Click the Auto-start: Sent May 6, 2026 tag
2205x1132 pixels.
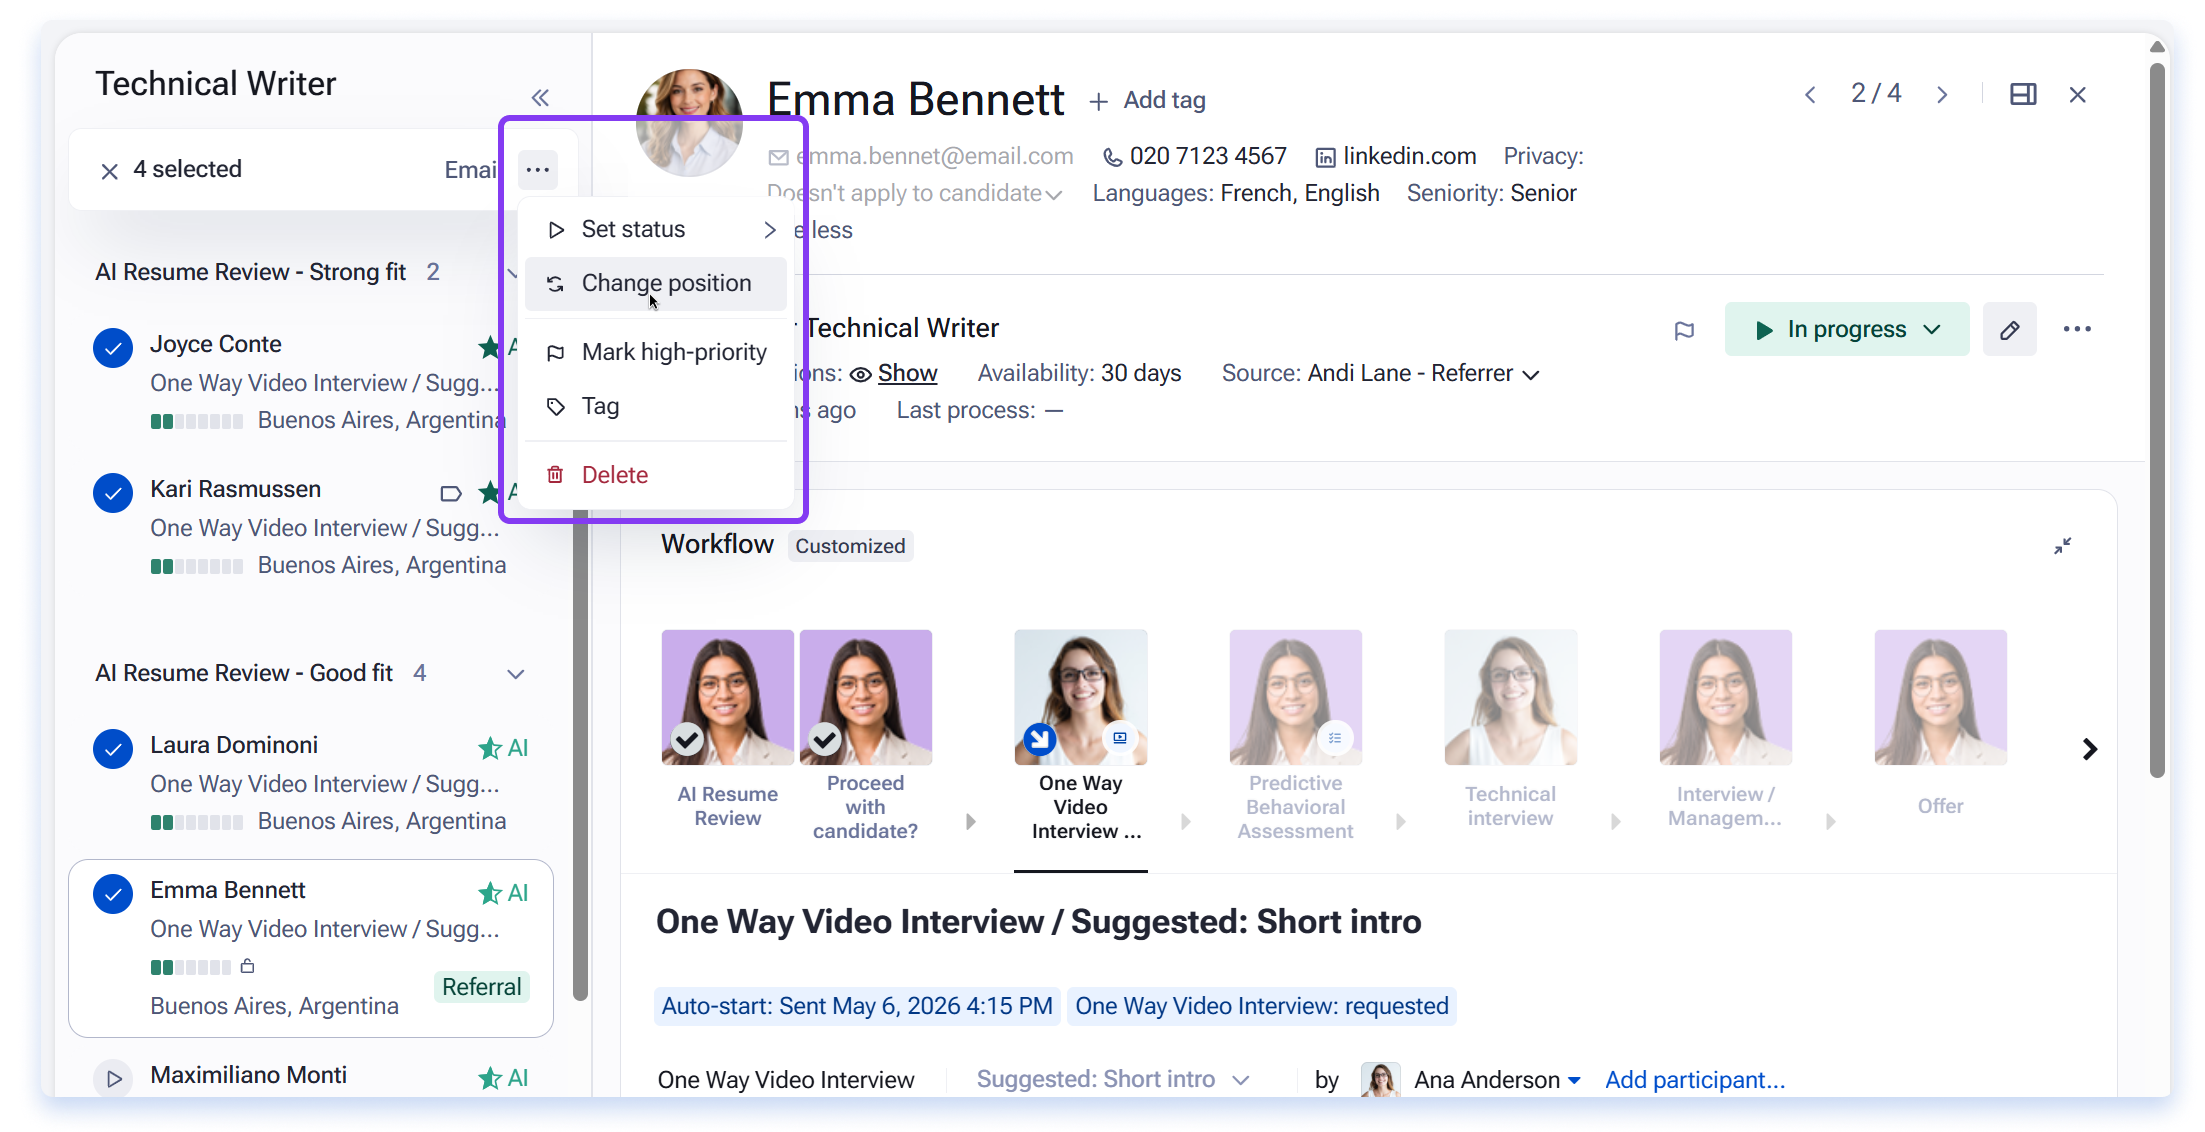pyautogui.click(x=857, y=1006)
